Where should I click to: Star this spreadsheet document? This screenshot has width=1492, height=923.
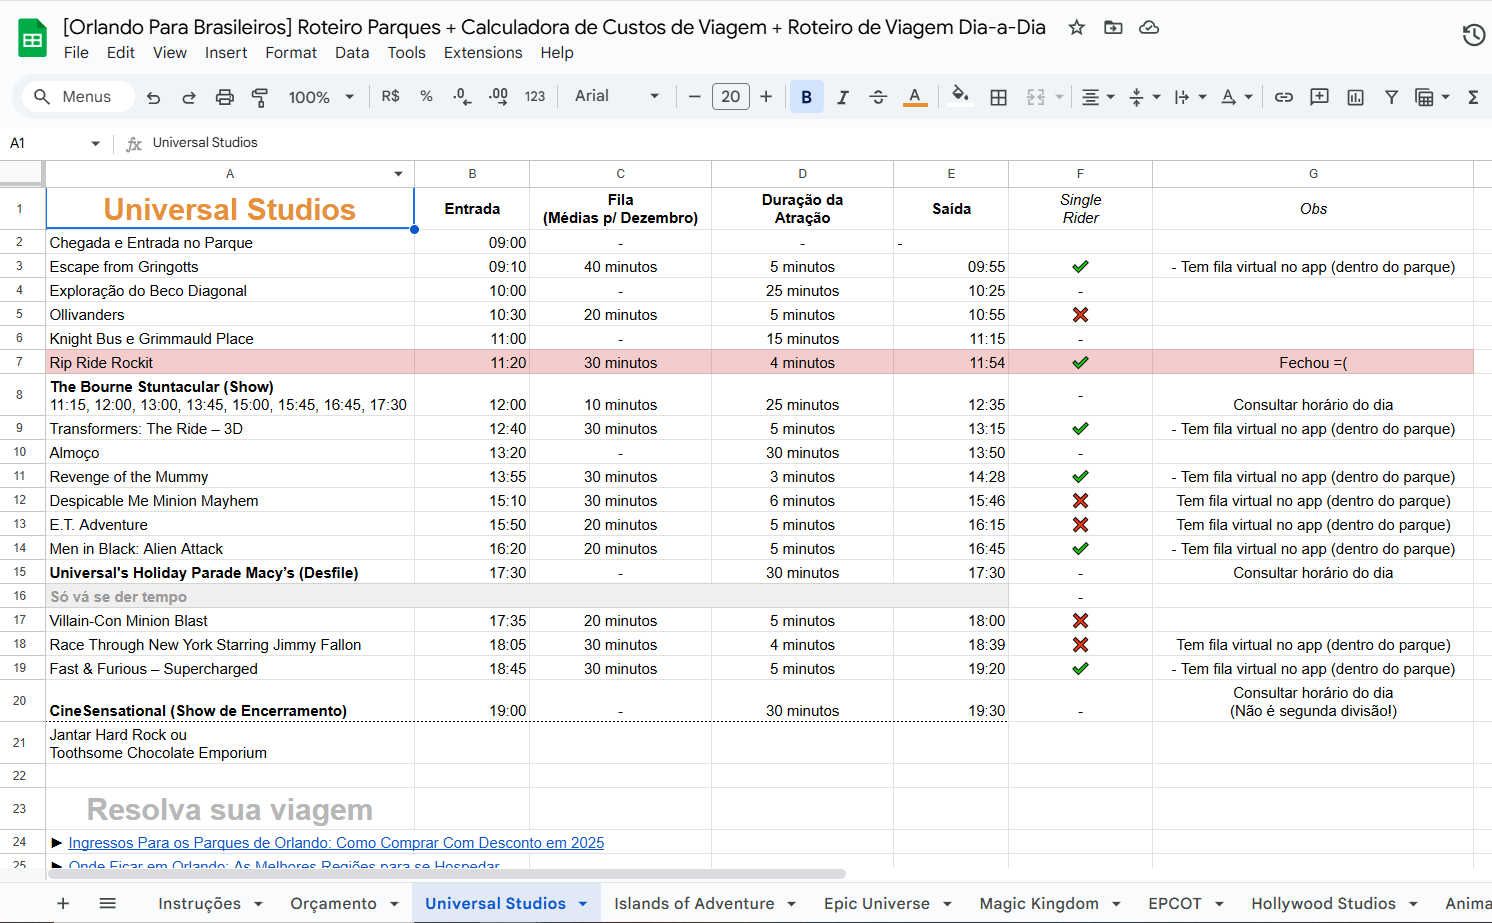pos(1076,27)
